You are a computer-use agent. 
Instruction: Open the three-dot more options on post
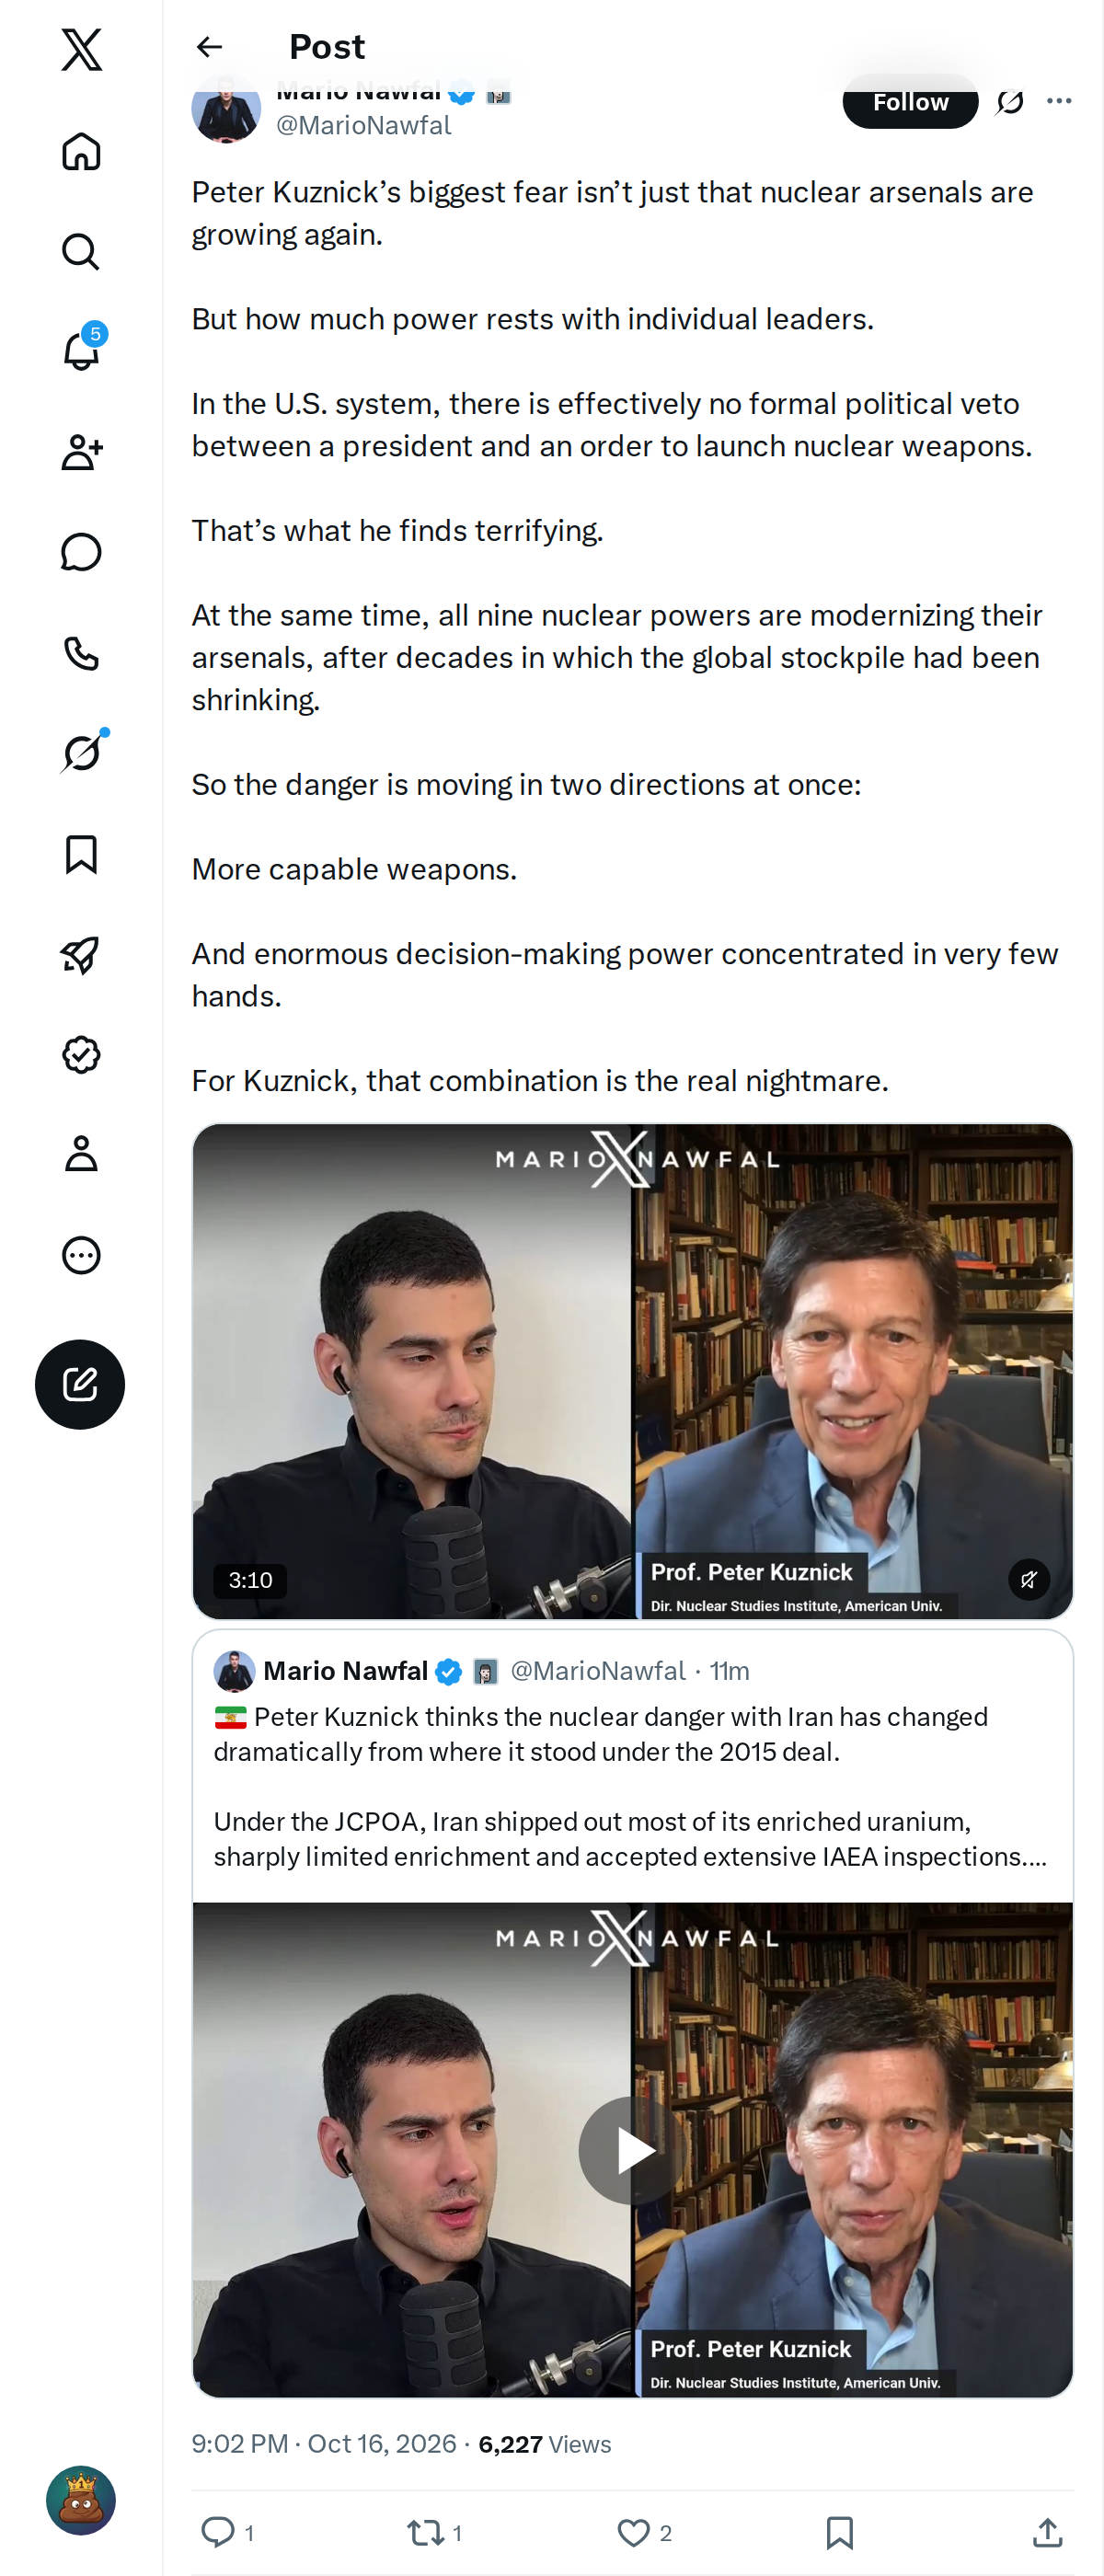tap(1059, 101)
